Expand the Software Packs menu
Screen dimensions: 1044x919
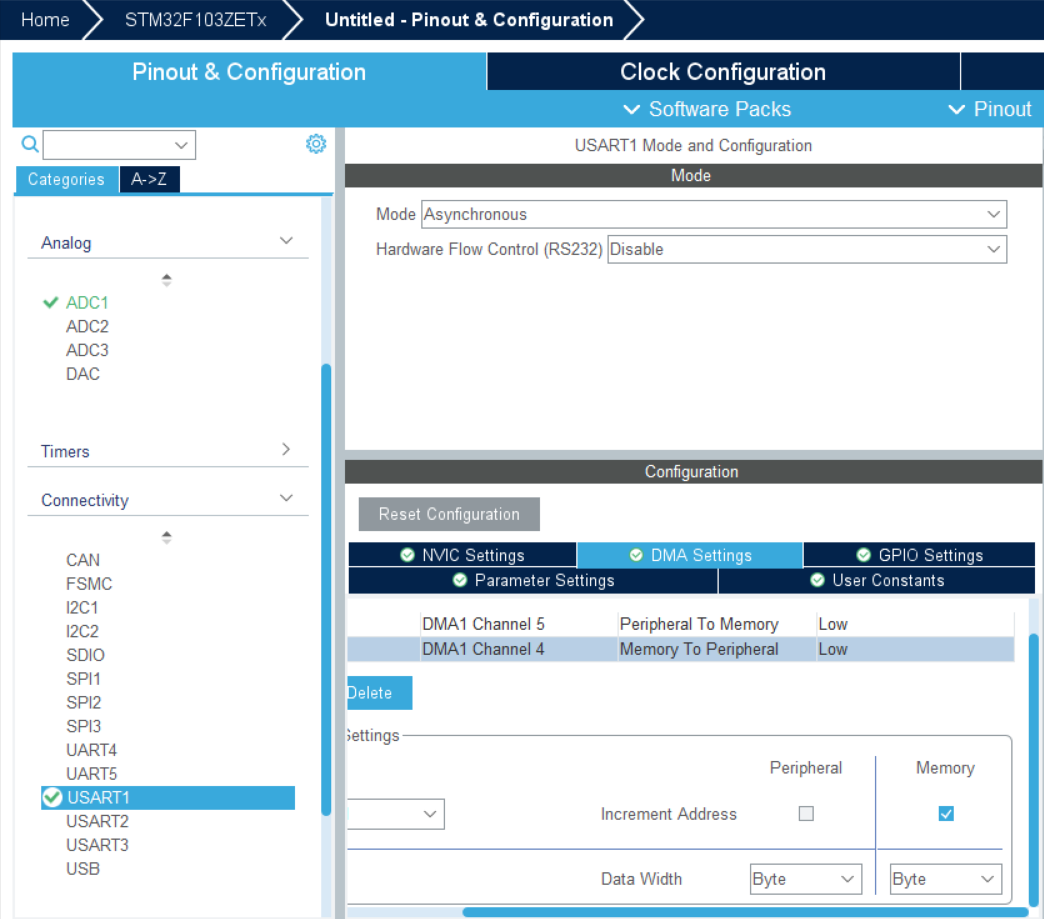[707, 109]
